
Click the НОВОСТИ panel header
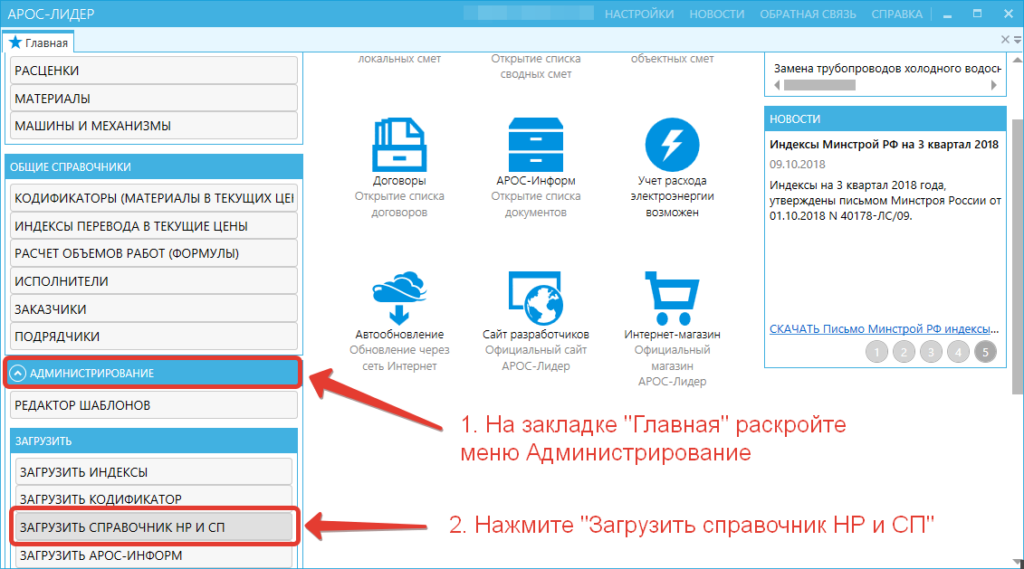click(x=885, y=119)
